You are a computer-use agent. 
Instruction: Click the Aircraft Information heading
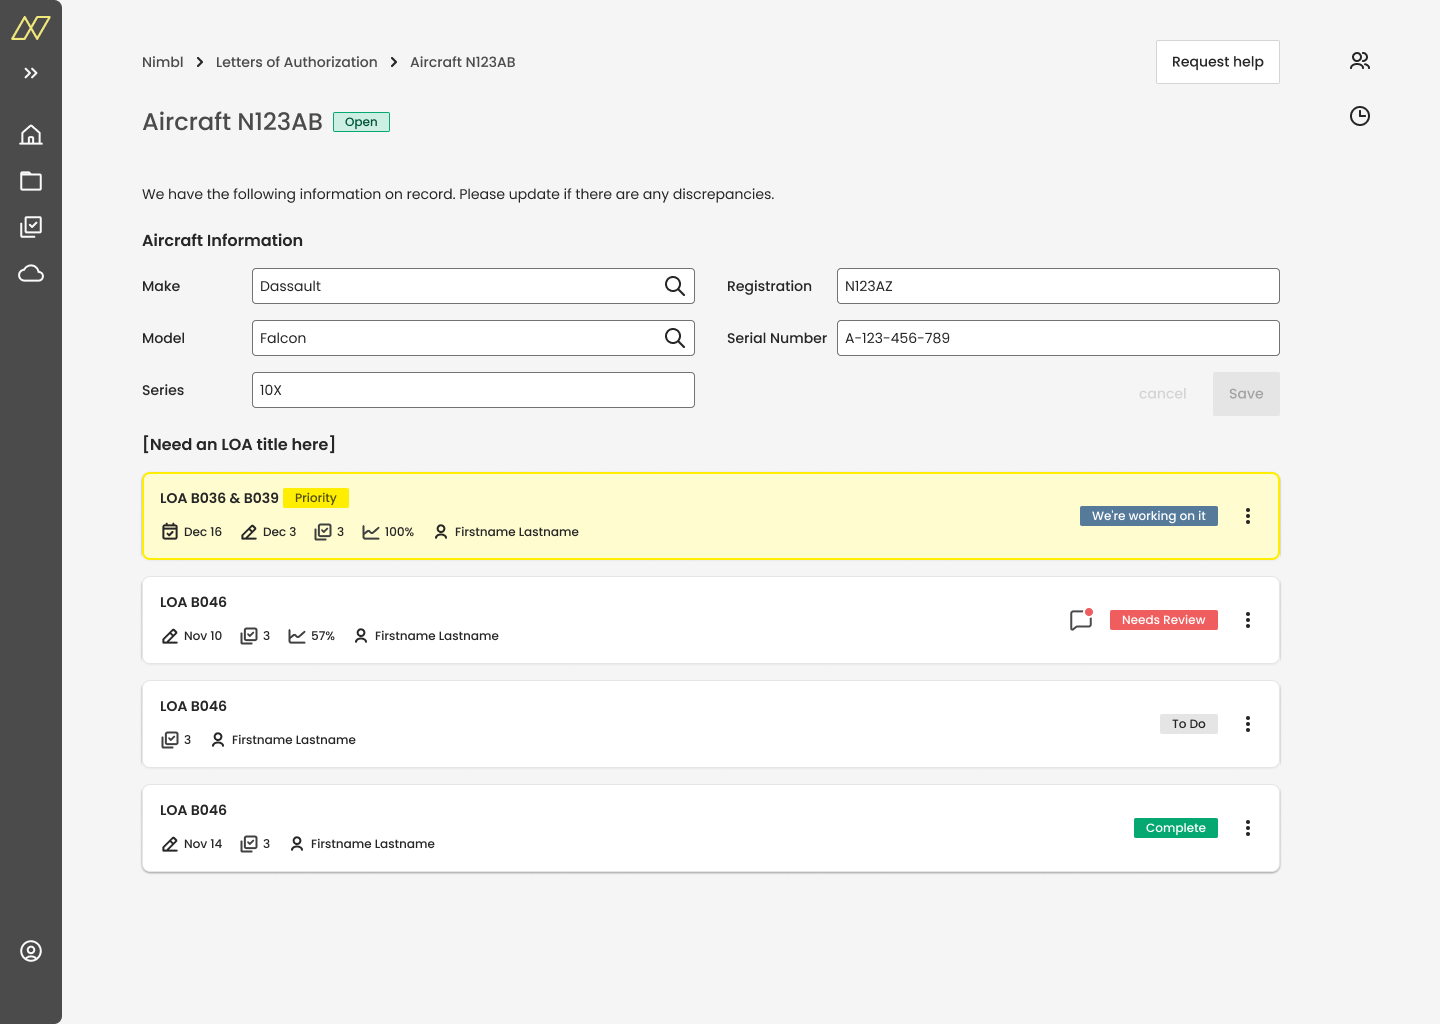222,240
